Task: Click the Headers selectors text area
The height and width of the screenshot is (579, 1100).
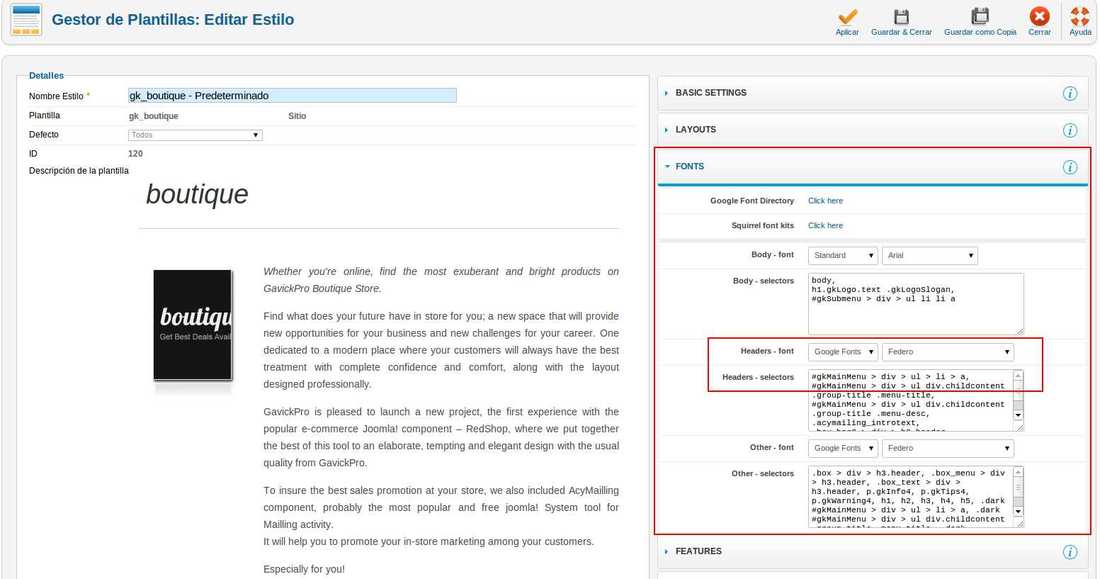Action: coord(910,400)
